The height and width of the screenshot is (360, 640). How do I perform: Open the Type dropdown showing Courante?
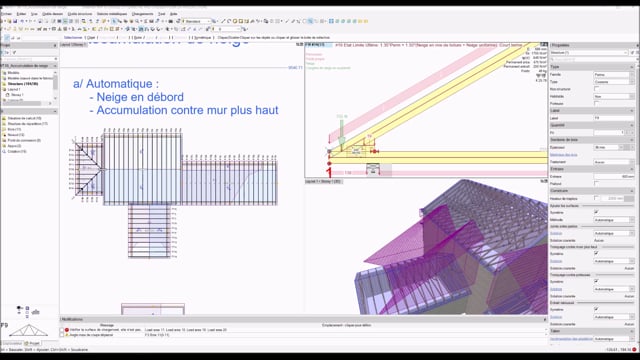[614, 82]
